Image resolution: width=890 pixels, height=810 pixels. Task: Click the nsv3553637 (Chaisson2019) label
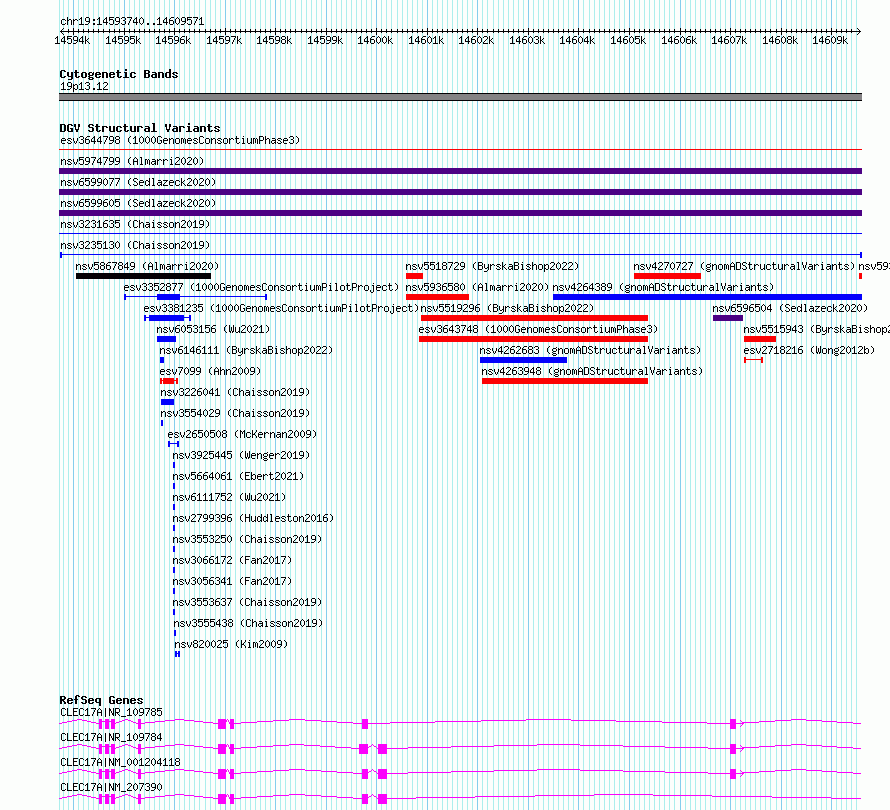pos(247,602)
